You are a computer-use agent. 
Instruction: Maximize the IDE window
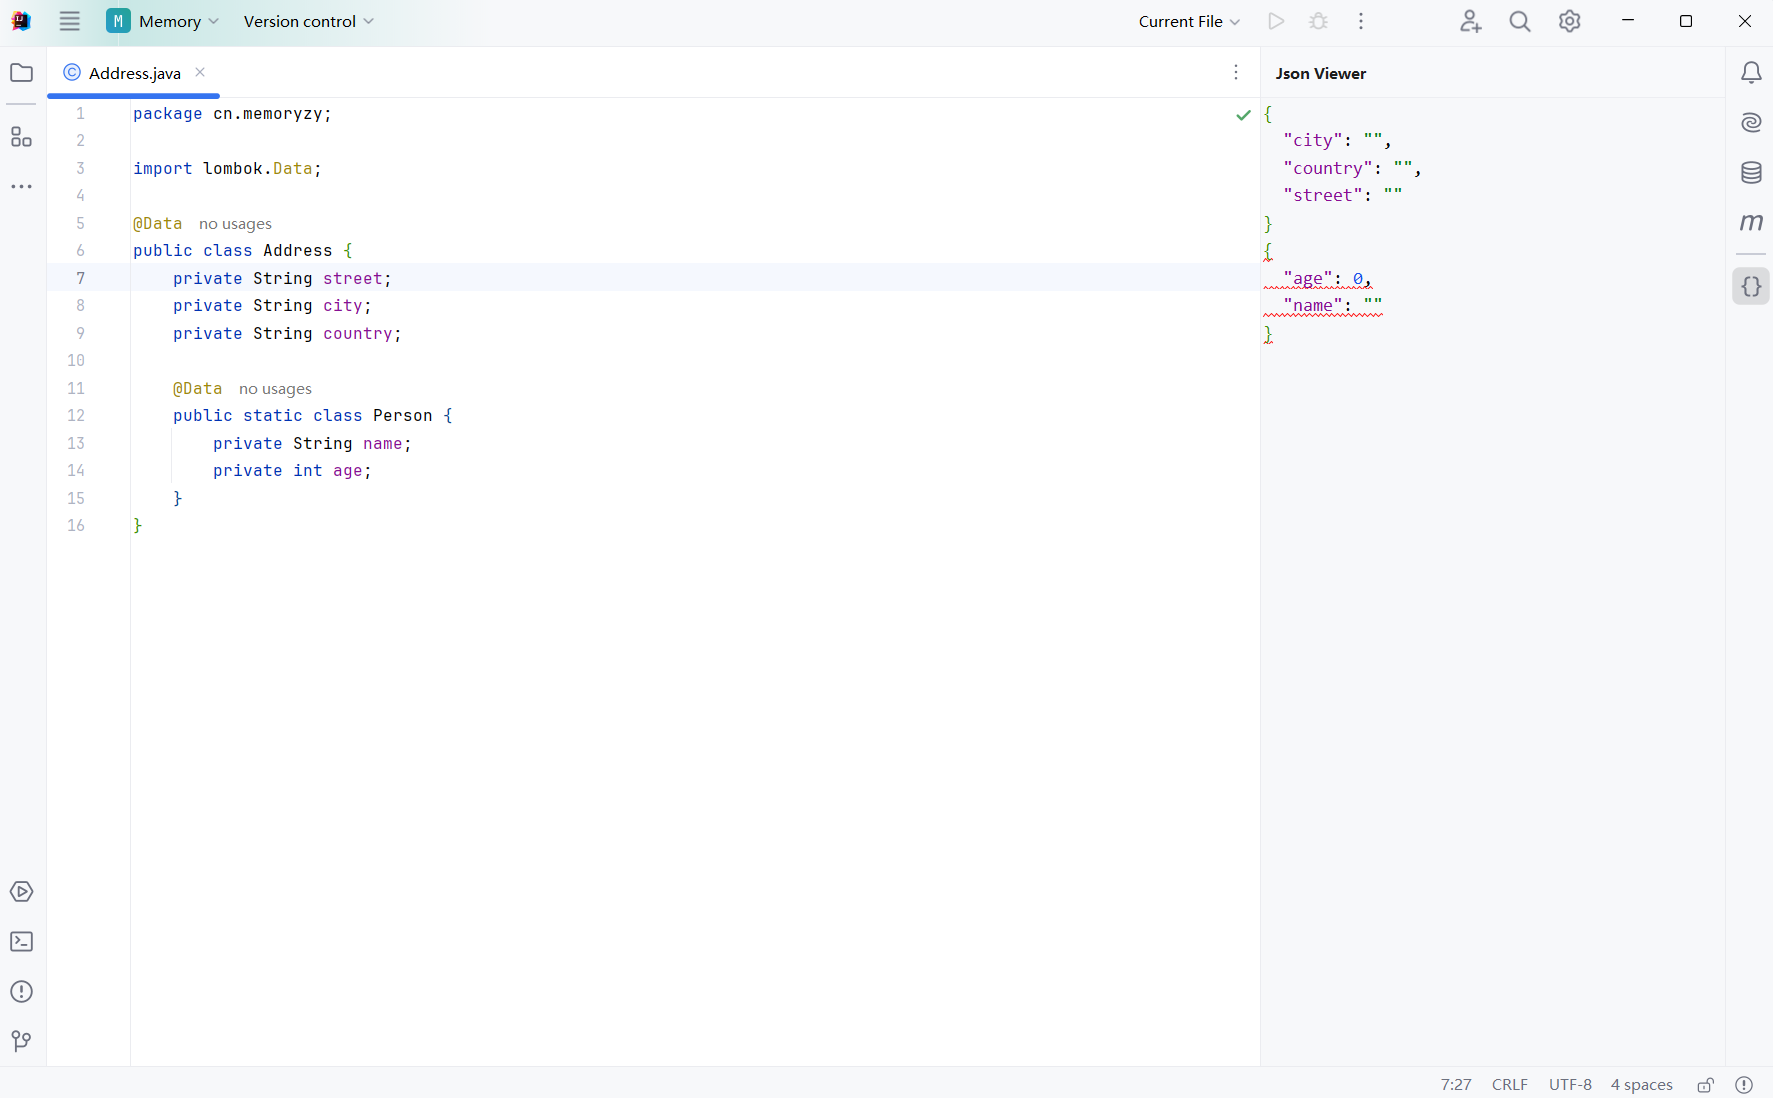tap(1686, 21)
